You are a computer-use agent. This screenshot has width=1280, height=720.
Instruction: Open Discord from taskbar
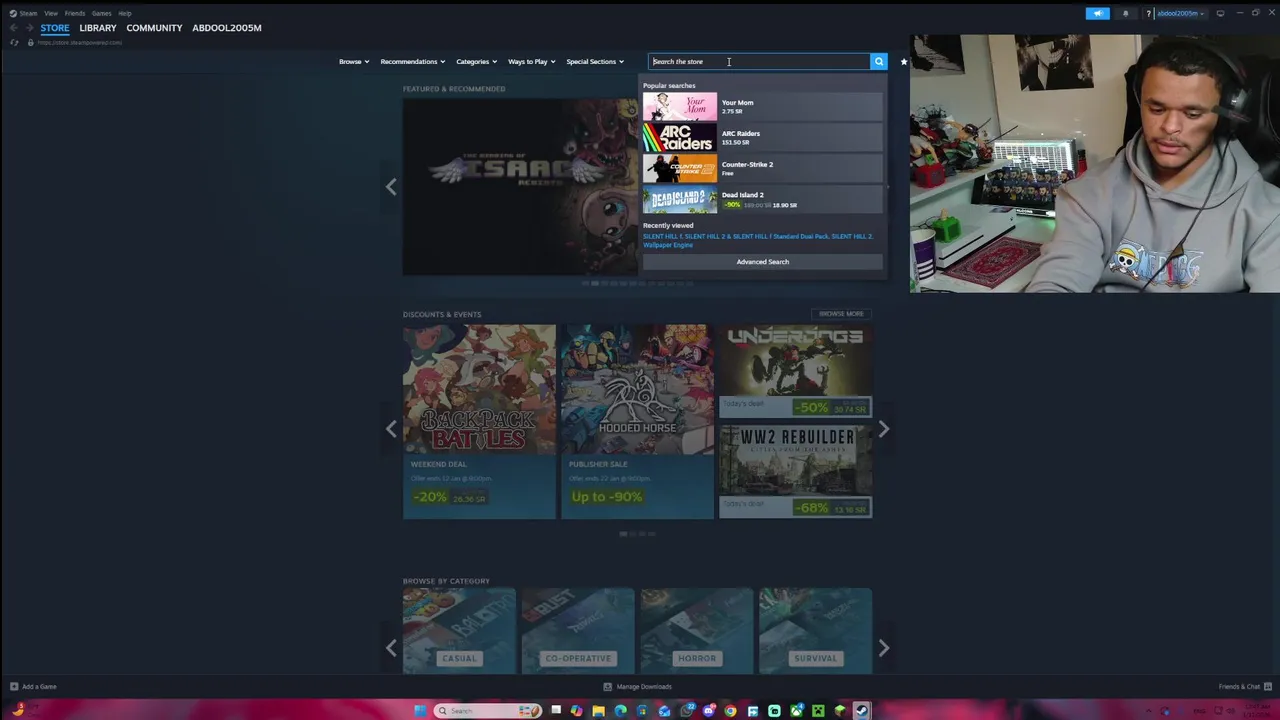tap(708, 711)
